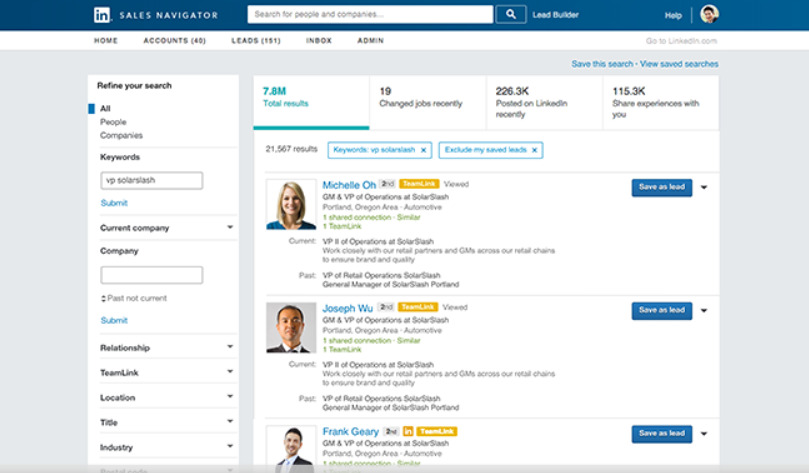Save Joseph Wu as lead
Viewport: 809px width, 473px height.
(x=661, y=311)
